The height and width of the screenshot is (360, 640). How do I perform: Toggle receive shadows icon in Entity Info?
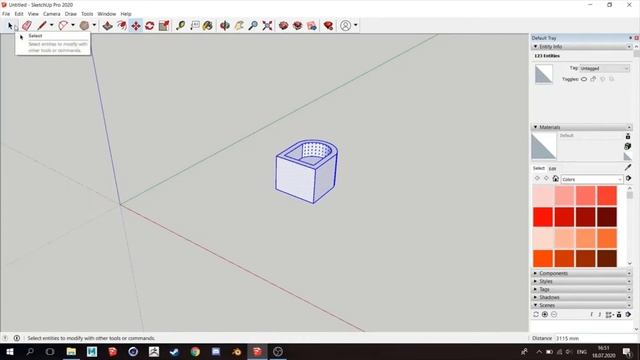(x=602, y=79)
